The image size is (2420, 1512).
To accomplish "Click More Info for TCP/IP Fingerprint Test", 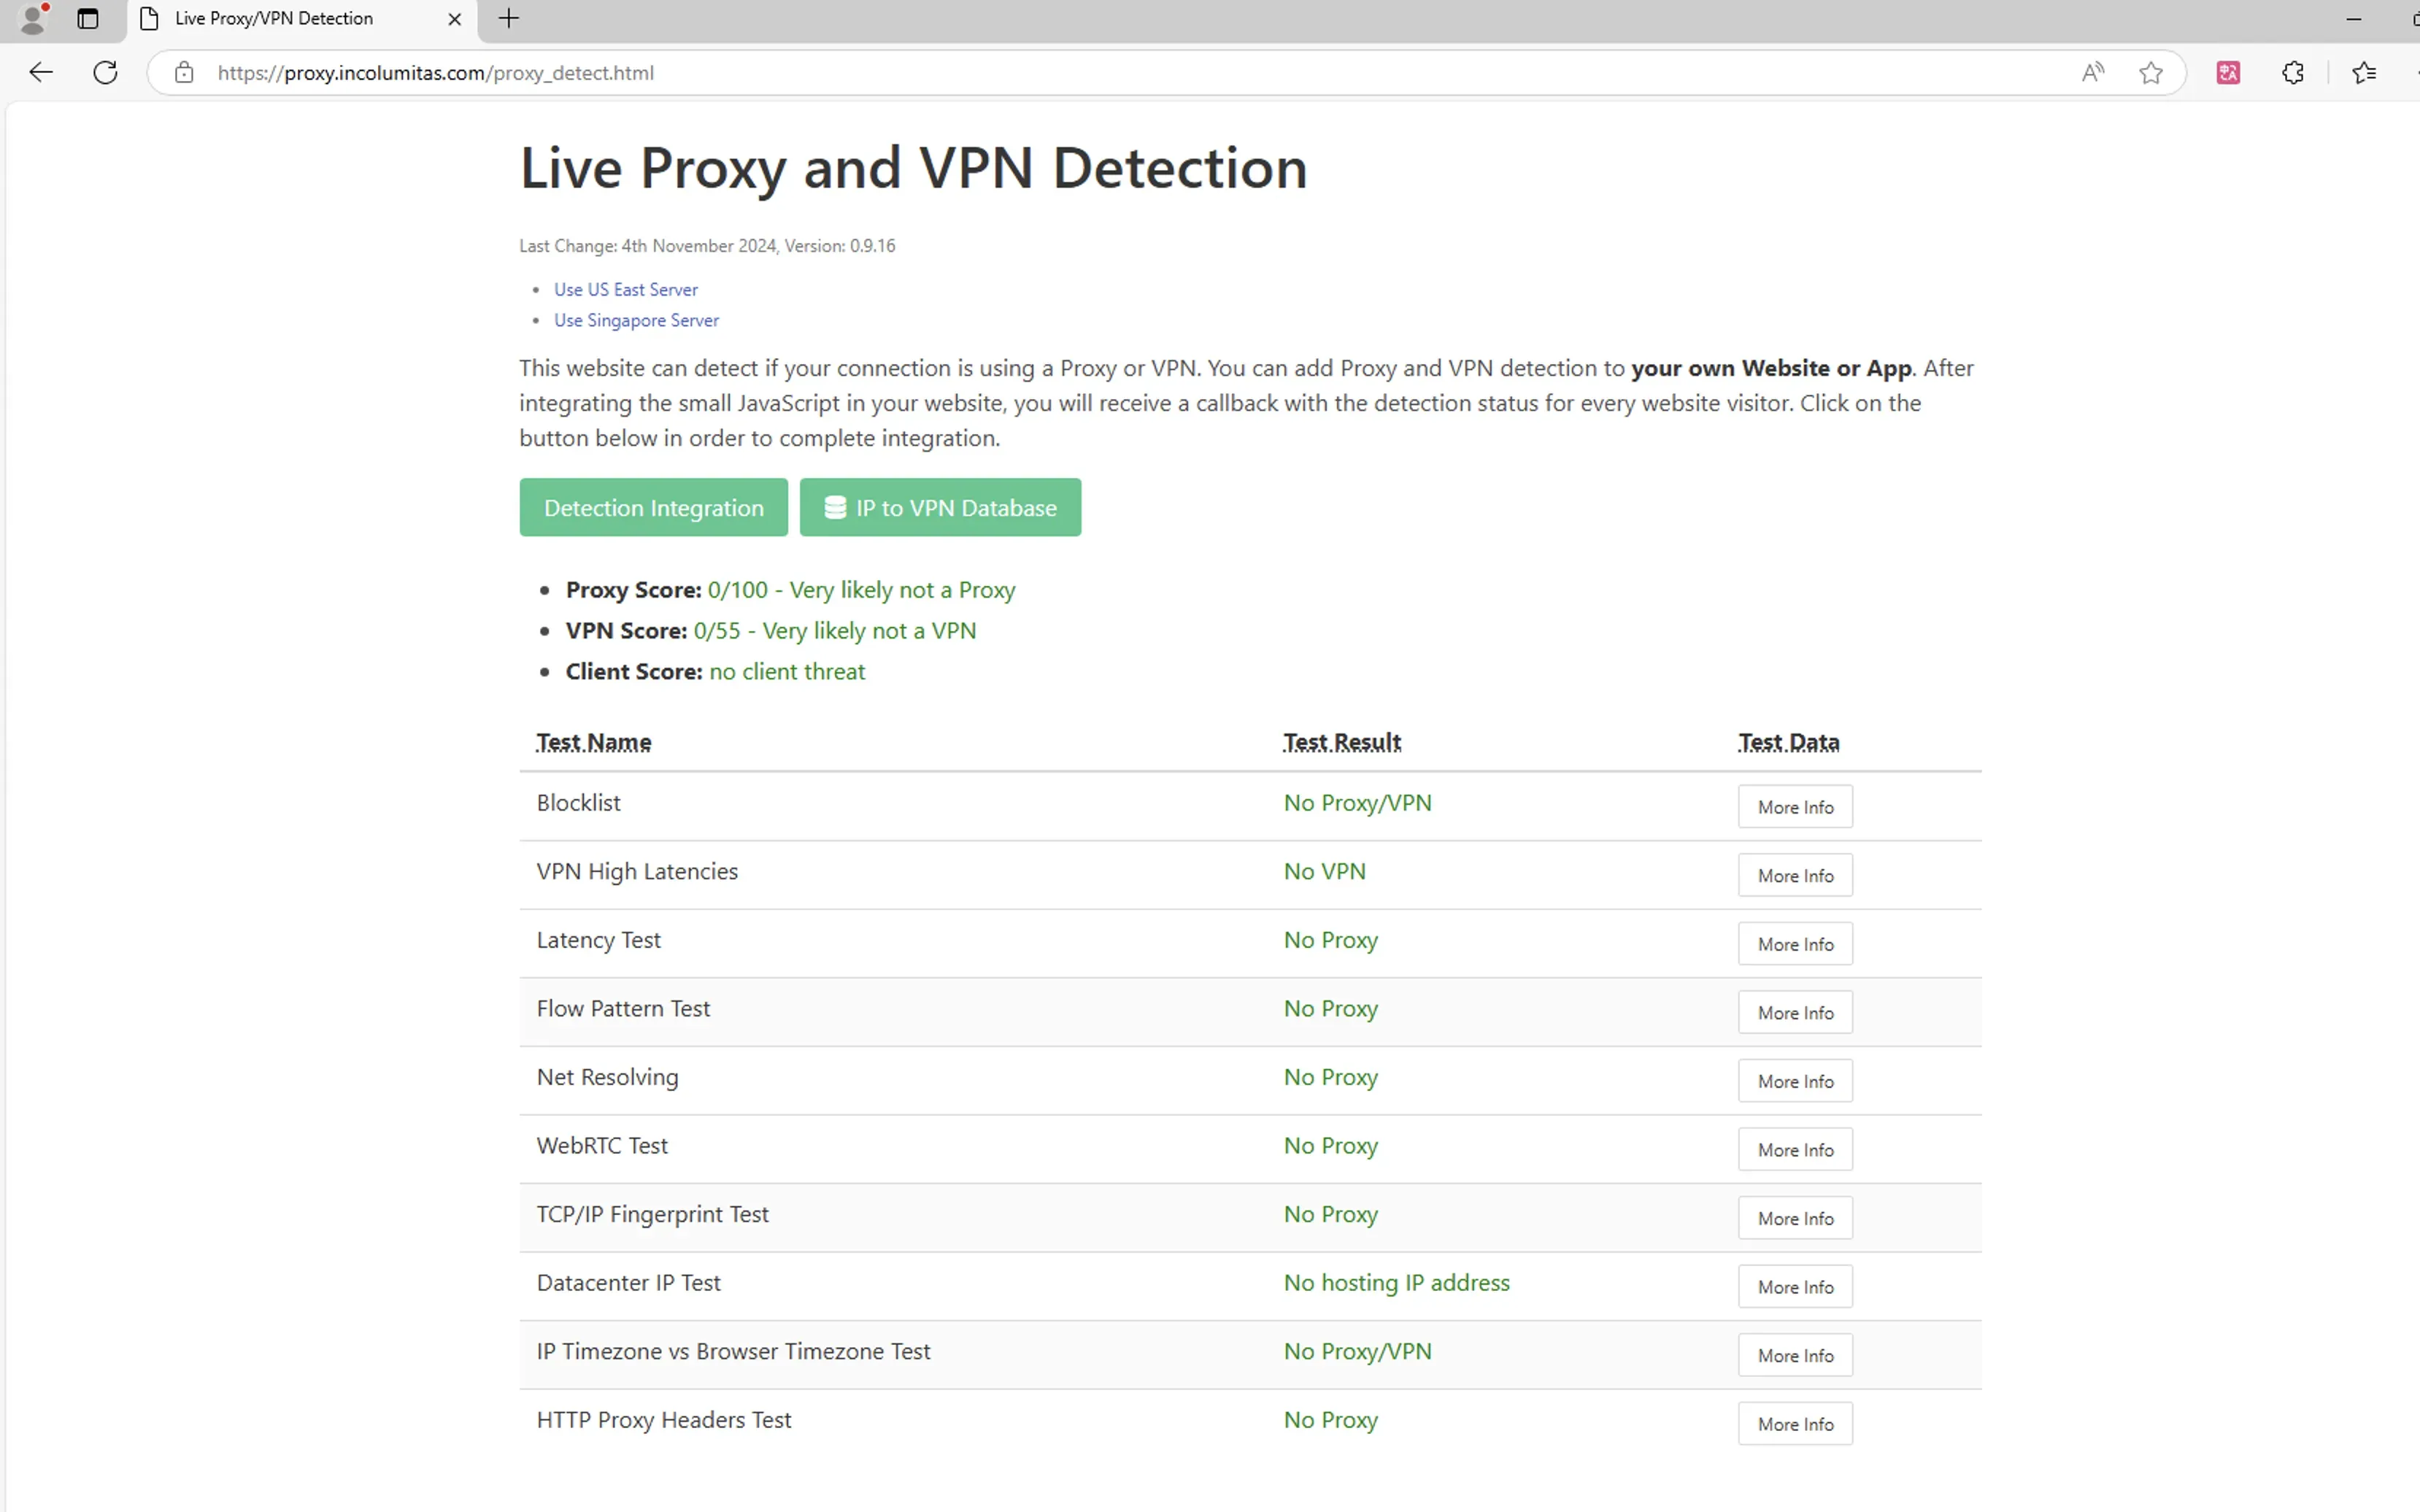I will point(1795,1218).
